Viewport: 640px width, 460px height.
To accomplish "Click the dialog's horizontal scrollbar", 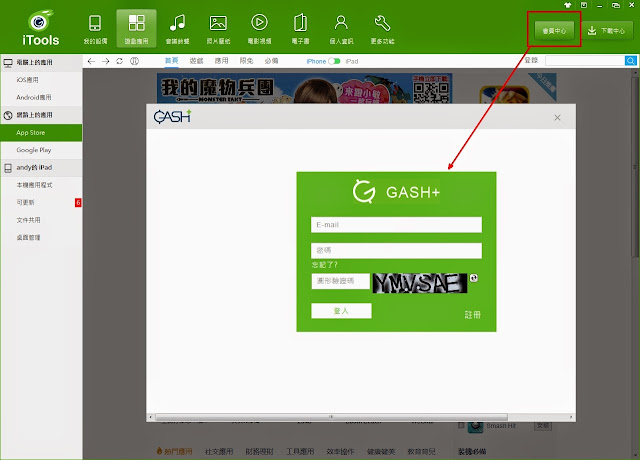I will pos(331,417).
